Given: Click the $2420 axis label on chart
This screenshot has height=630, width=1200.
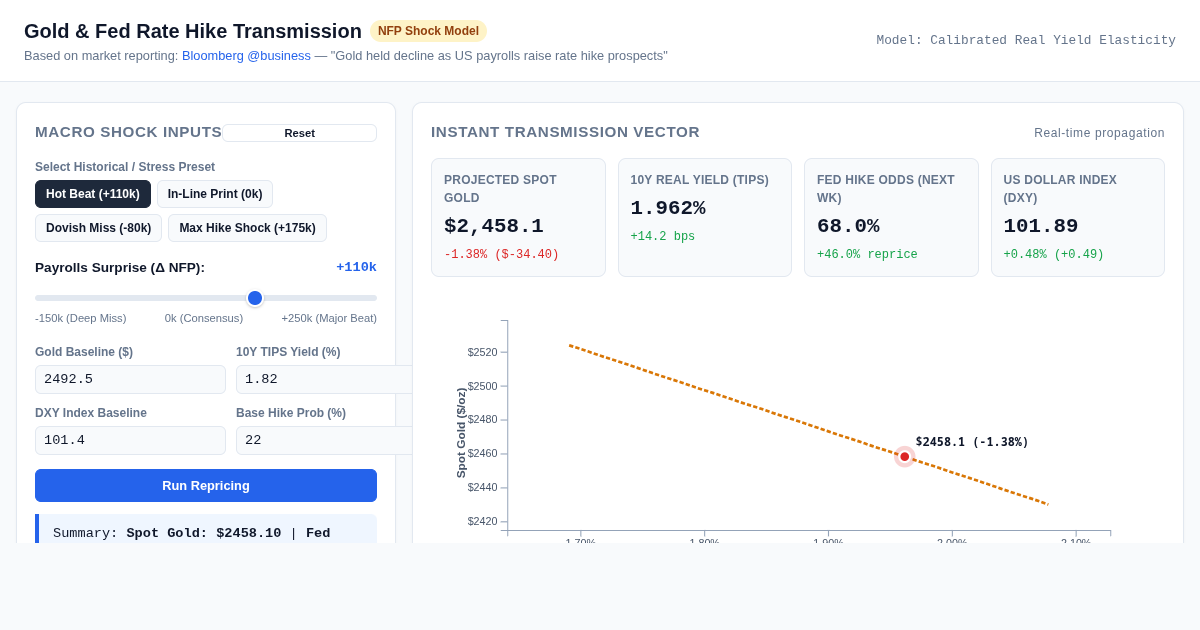Looking at the screenshot, I should tap(482, 521).
